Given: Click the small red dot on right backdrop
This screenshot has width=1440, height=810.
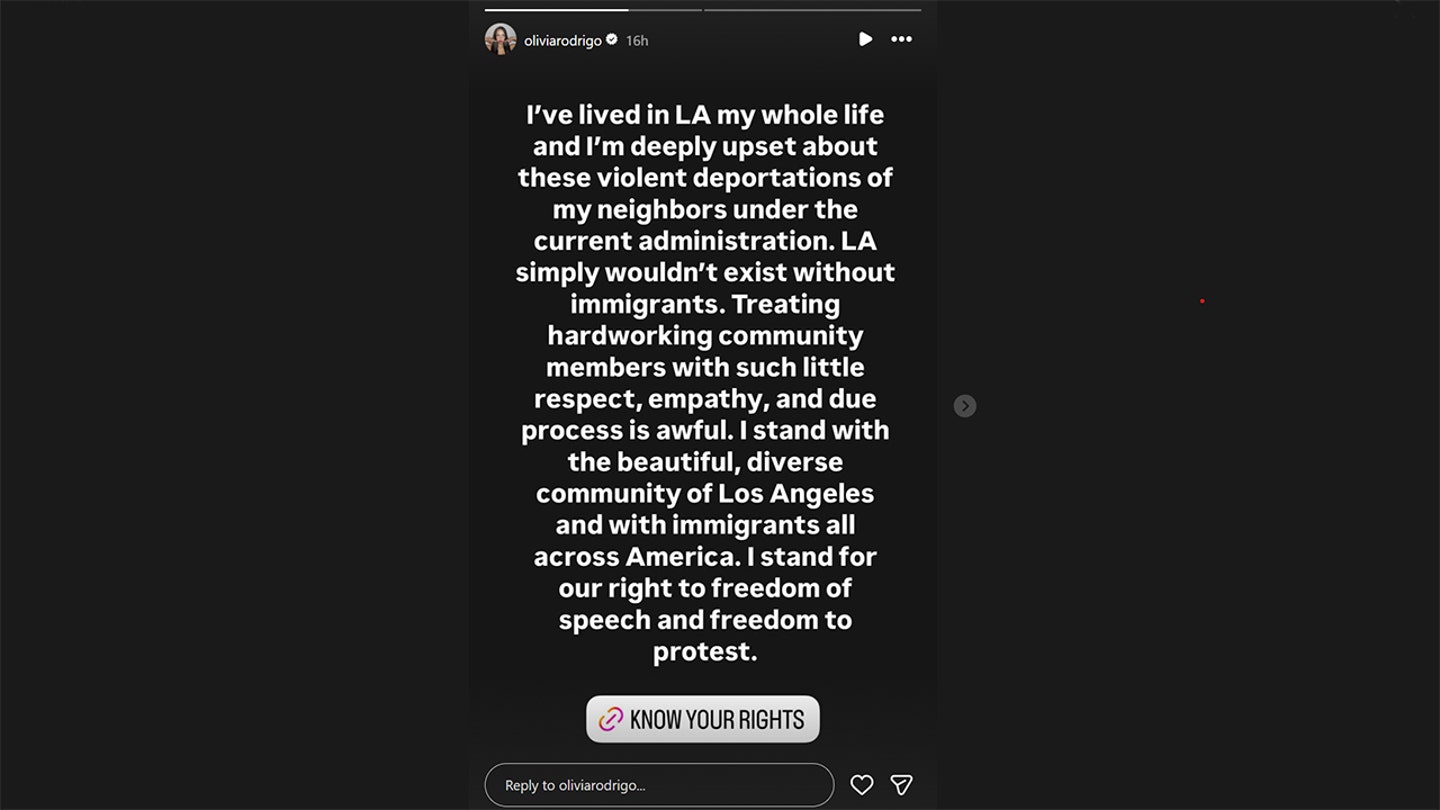Looking at the screenshot, I should [x=1202, y=301].
